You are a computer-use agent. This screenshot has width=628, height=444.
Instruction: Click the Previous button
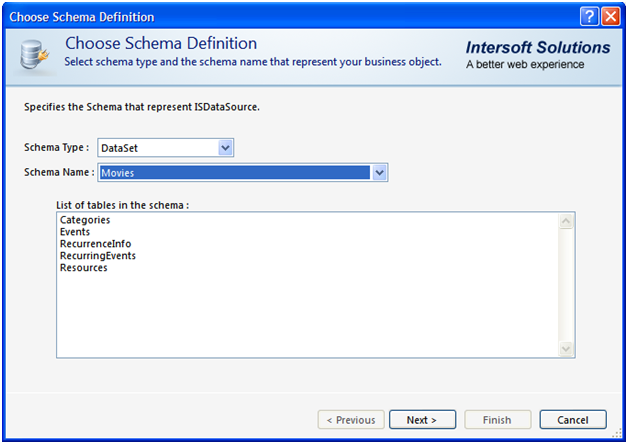coord(351,420)
